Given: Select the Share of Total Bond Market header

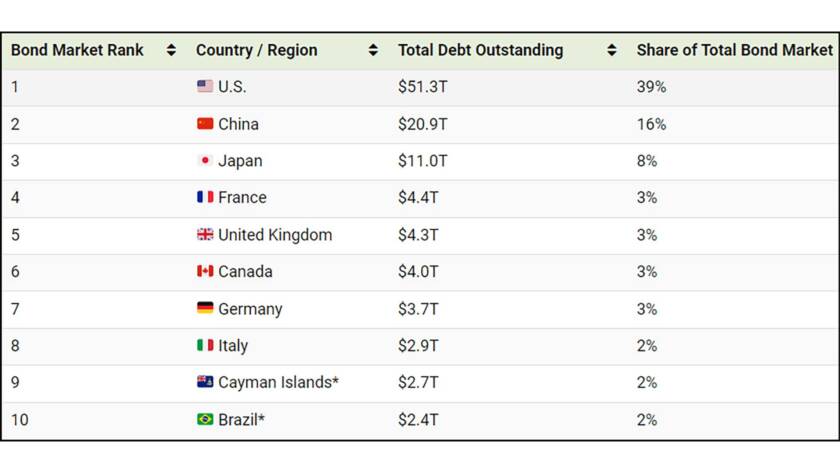Looking at the screenshot, I should pyautogui.click(x=734, y=50).
